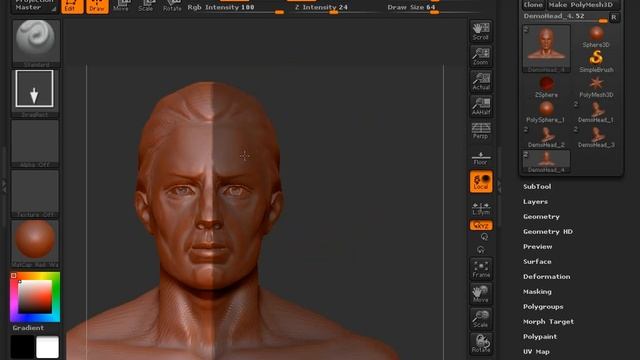The height and width of the screenshot is (360, 640).
Task: Select the DemoHead_3 tool
Action: [x=596, y=137]
